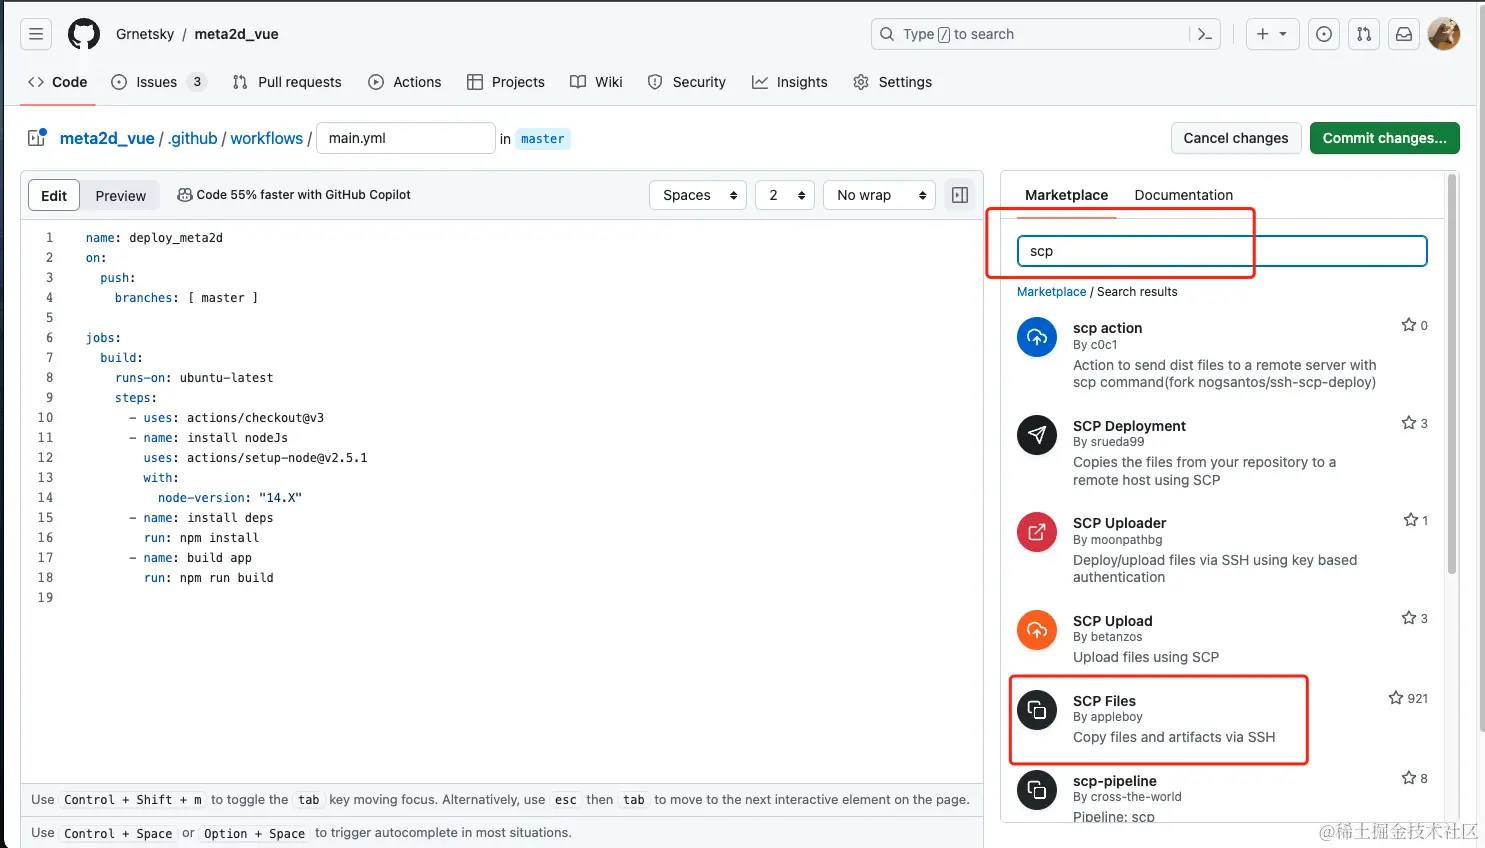This screenshot has width=1485, height=848.
Task: Click the Marketplace breadcrumb link
Action: coord(1051,292)
